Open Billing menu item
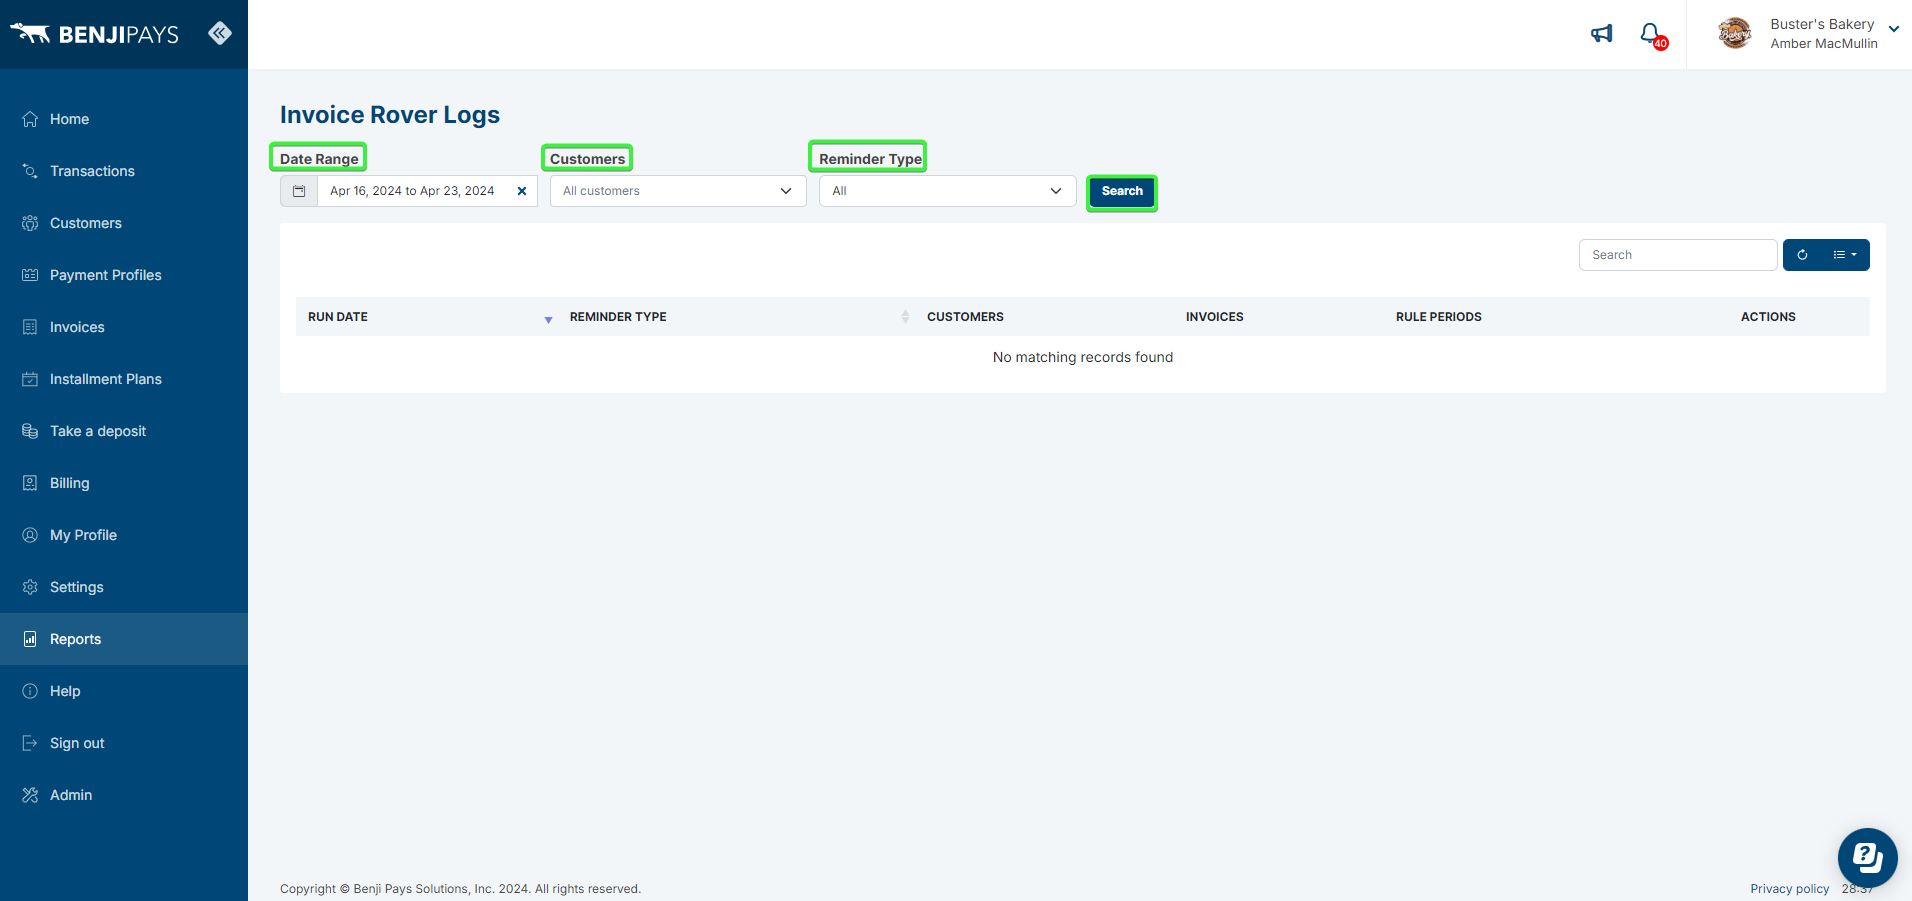 click(124, 483)
